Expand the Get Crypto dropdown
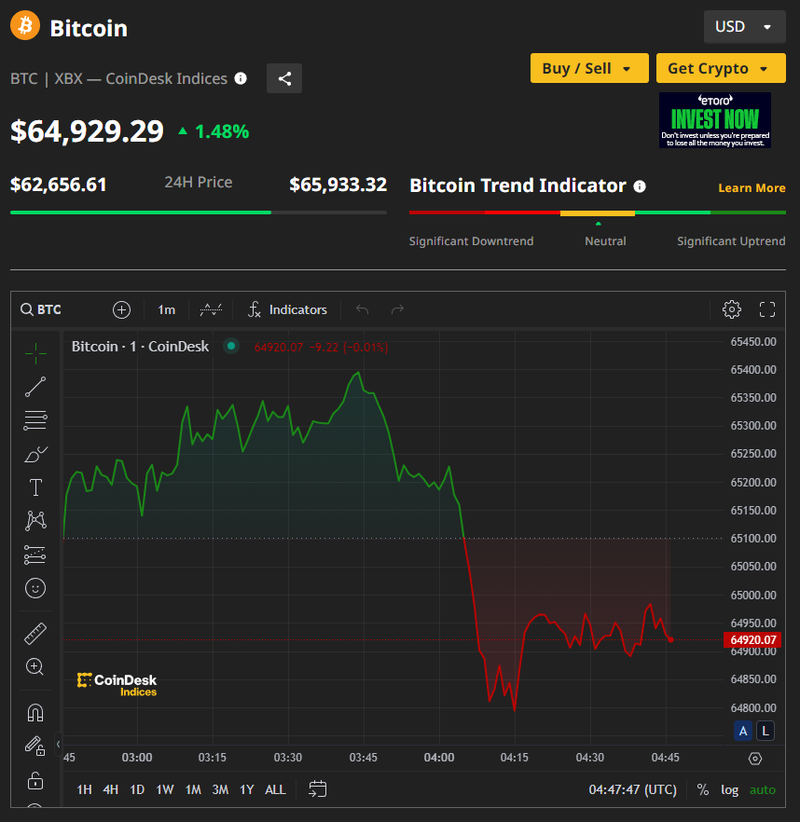The height and width of the screenshot is (822, 800). click(720, 68)
